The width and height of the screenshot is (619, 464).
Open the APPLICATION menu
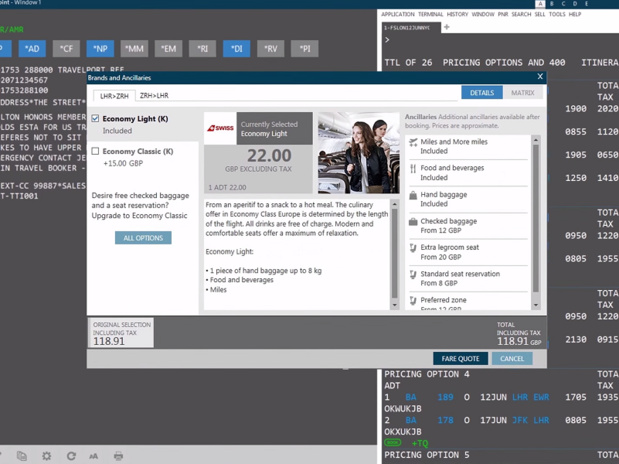pos(397,15)
